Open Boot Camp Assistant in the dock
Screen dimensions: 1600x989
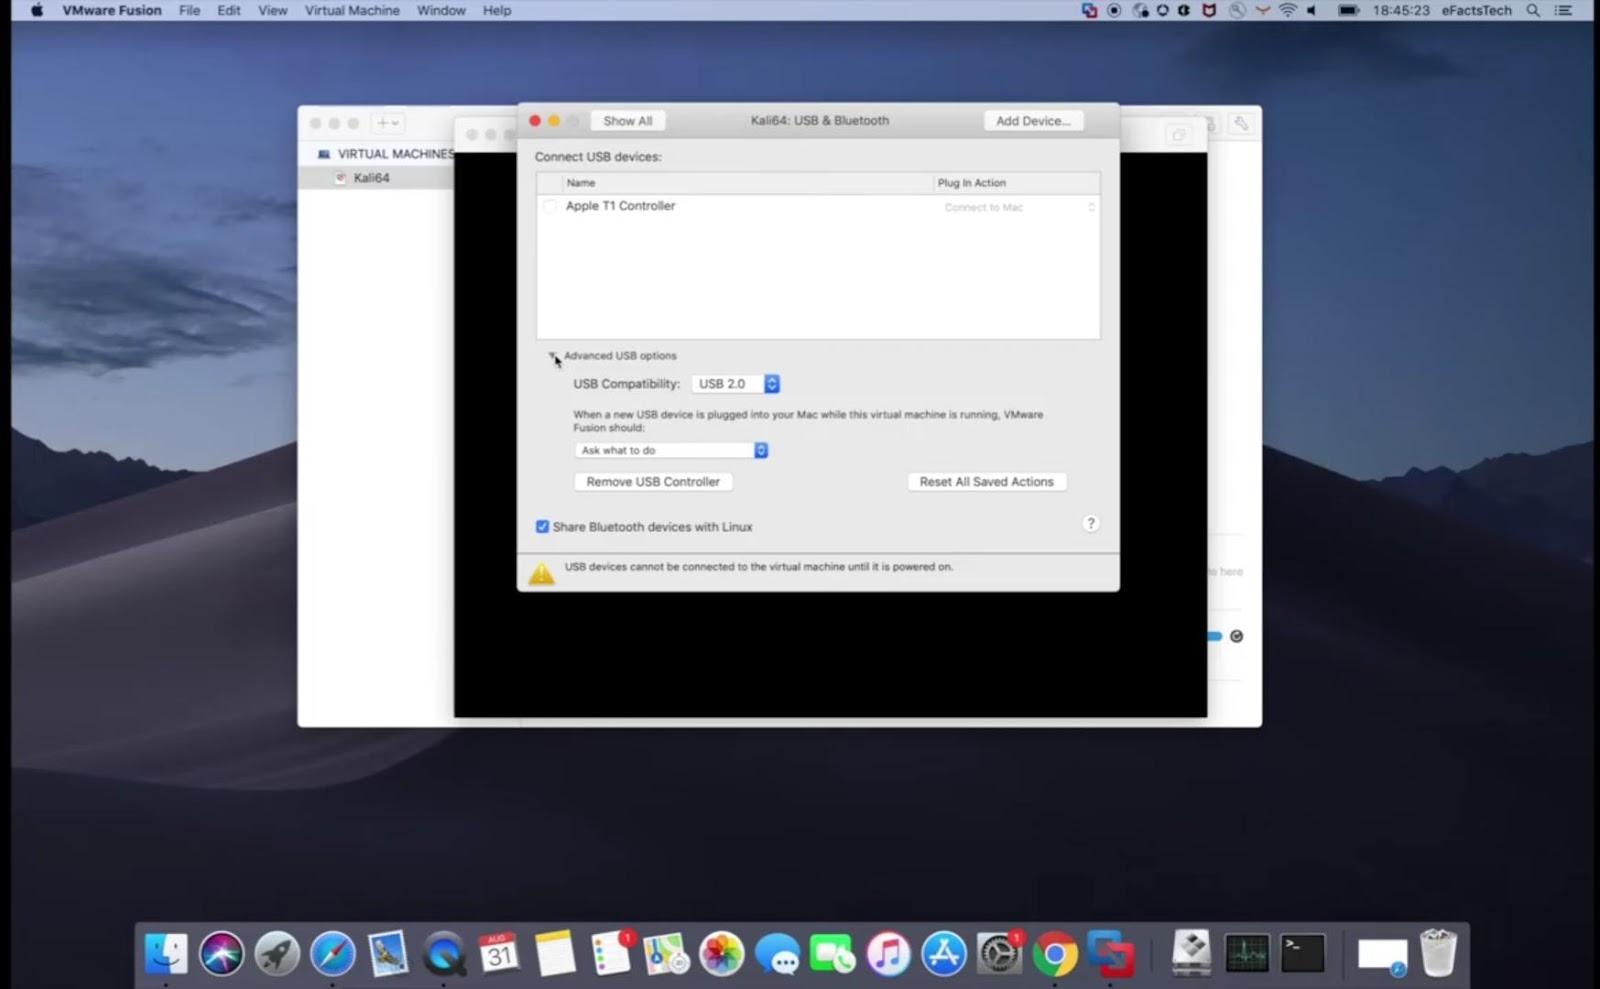(x=1192, y=953)
